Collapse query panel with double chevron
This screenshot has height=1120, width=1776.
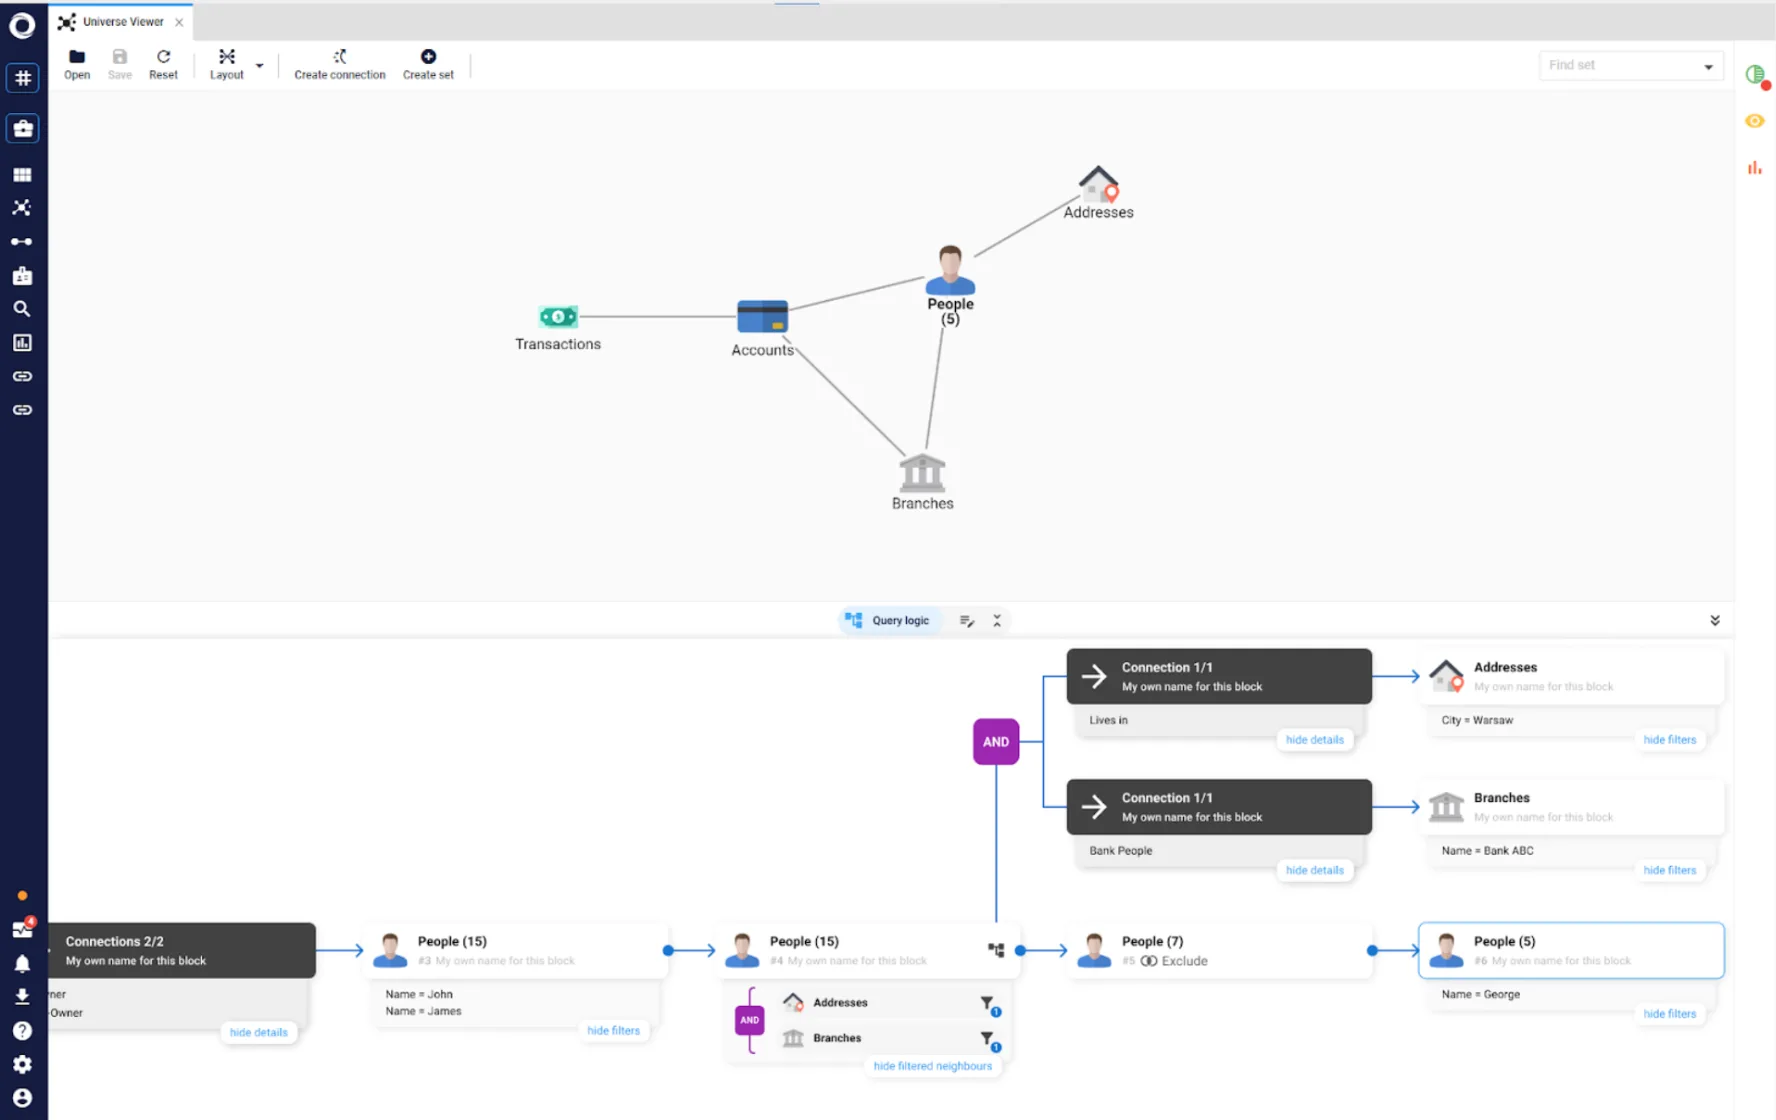click(1714, 620)
